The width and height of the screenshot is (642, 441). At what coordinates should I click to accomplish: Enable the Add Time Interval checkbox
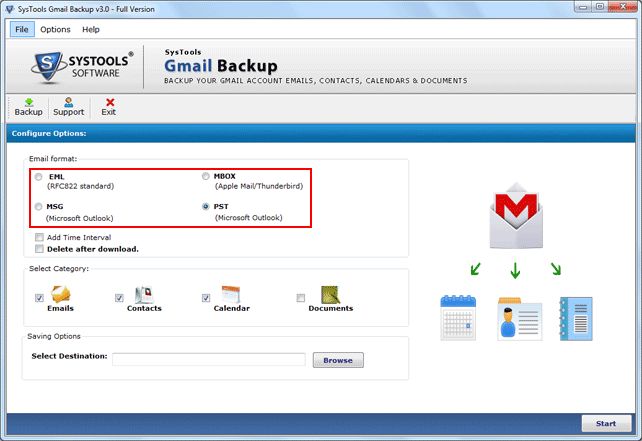click(39, 237)
